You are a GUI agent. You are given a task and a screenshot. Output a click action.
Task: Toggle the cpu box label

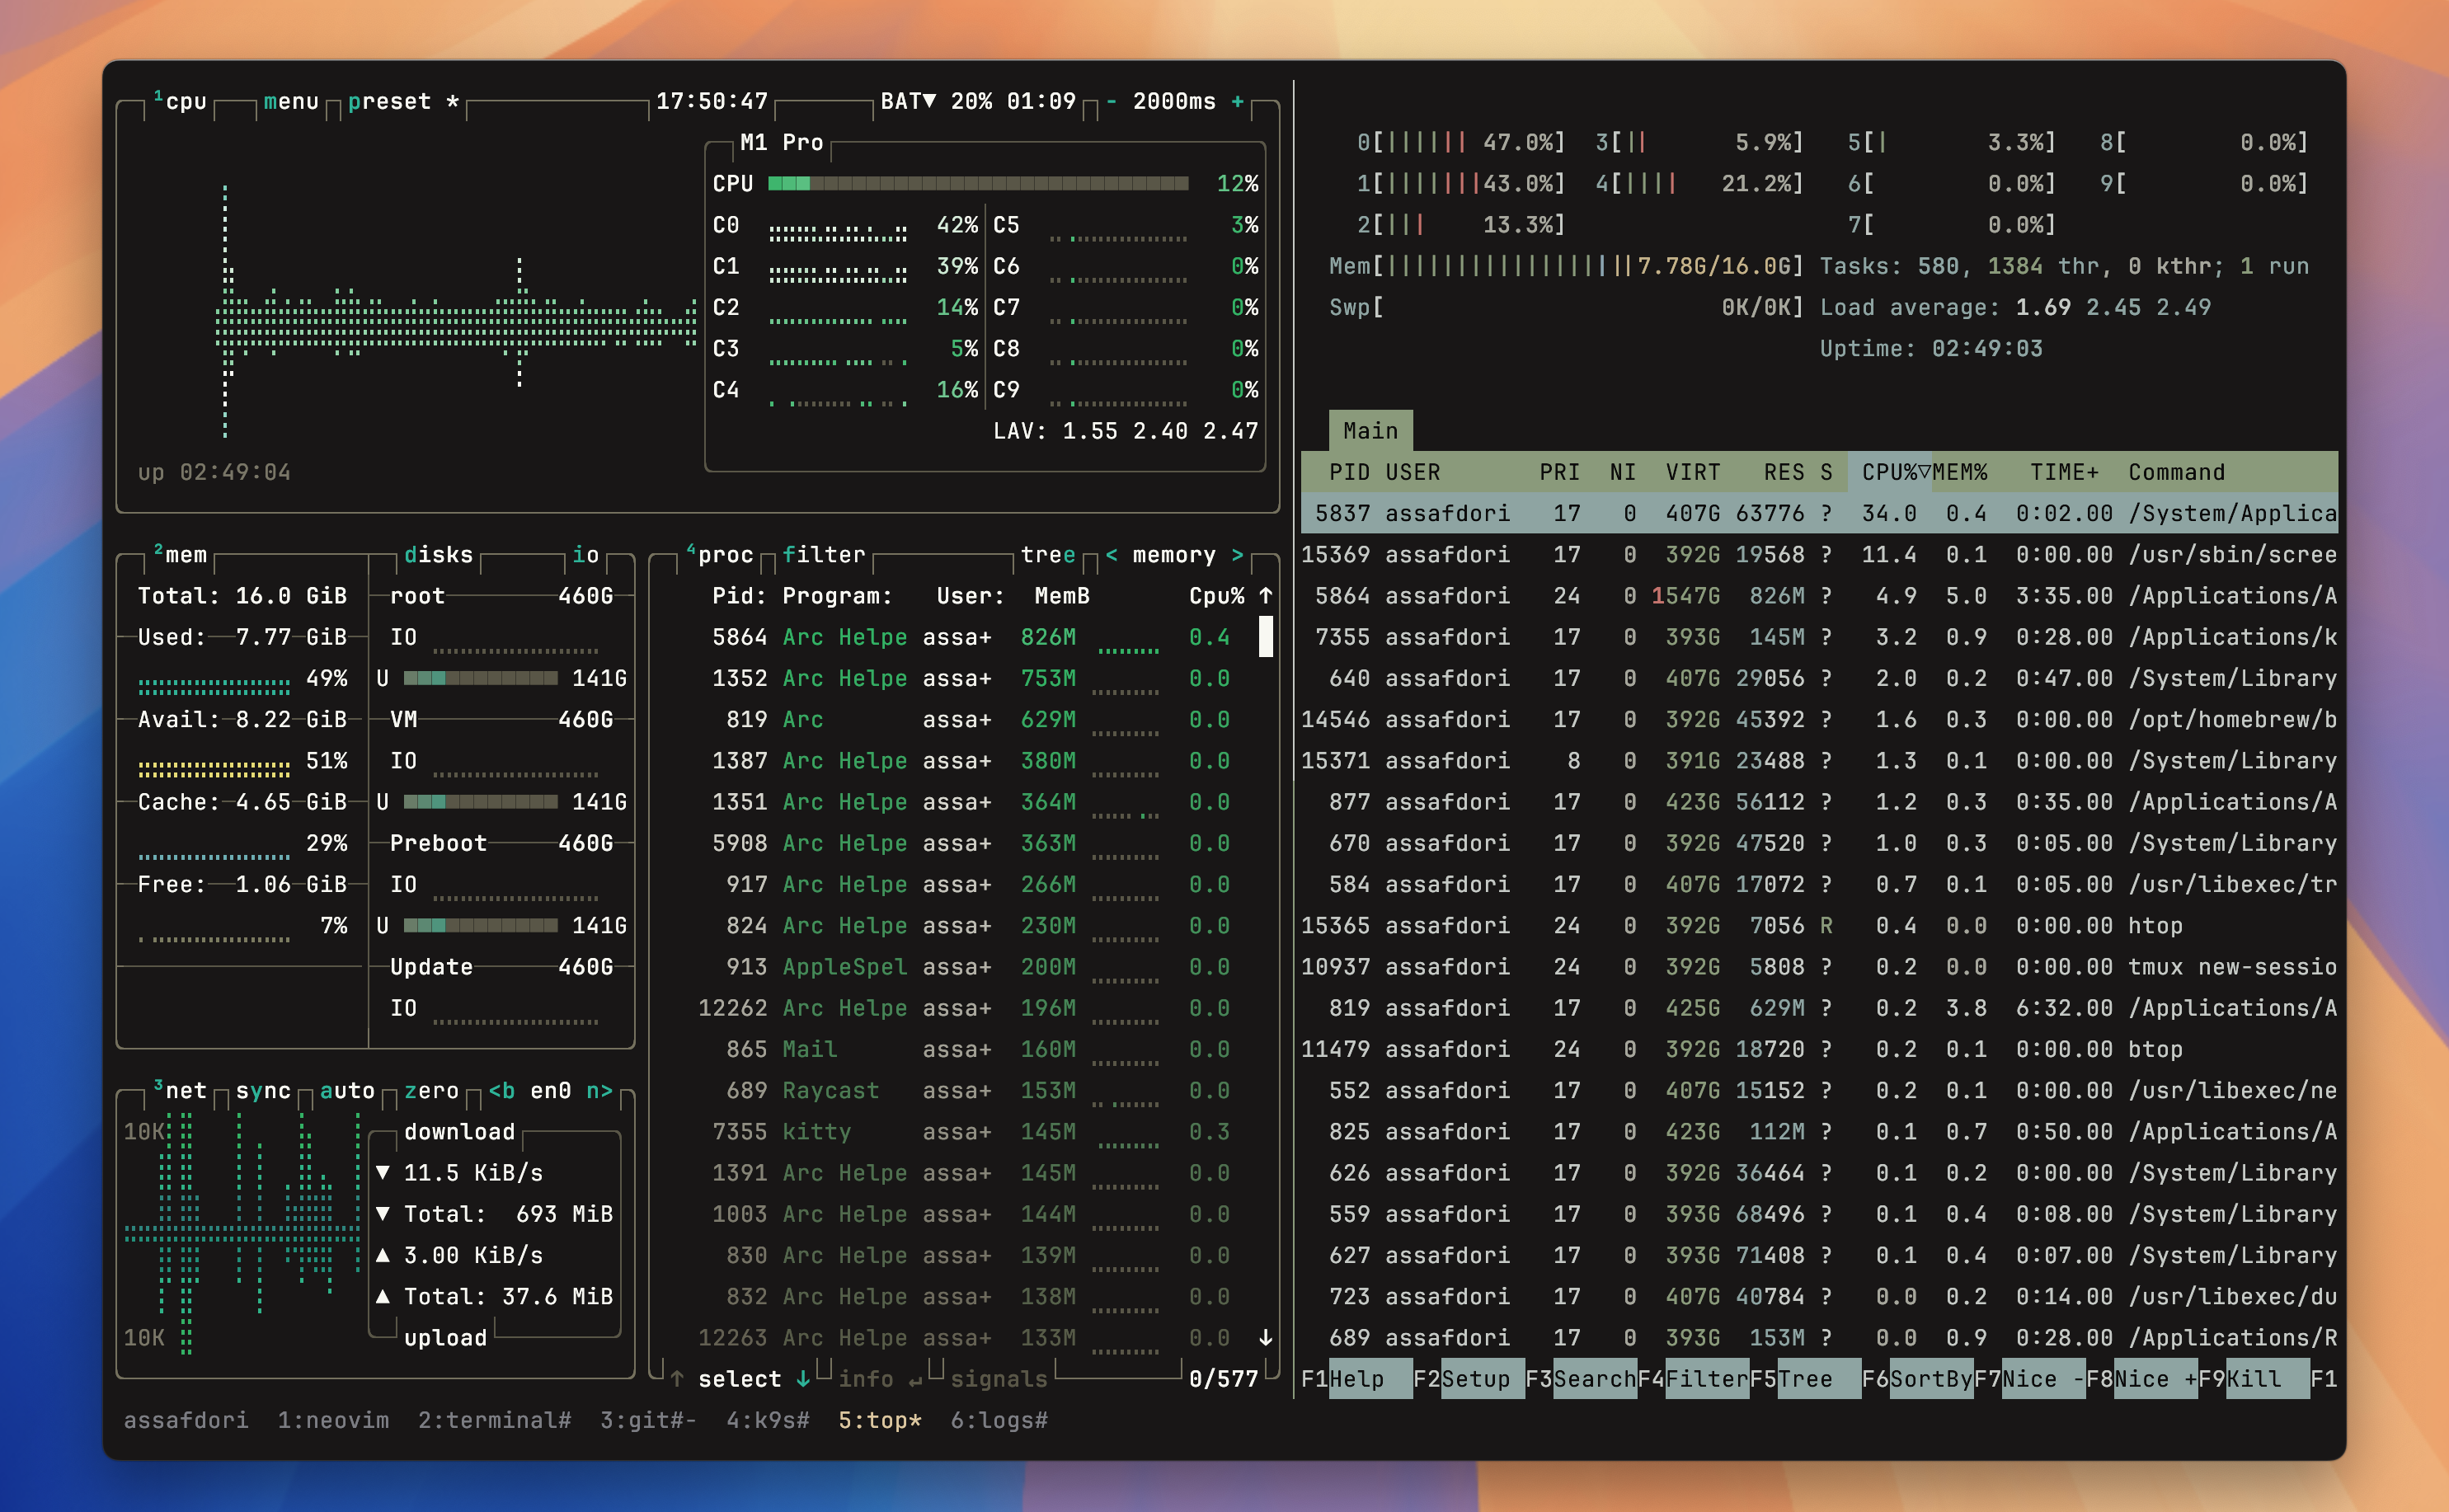coord(180,102)
